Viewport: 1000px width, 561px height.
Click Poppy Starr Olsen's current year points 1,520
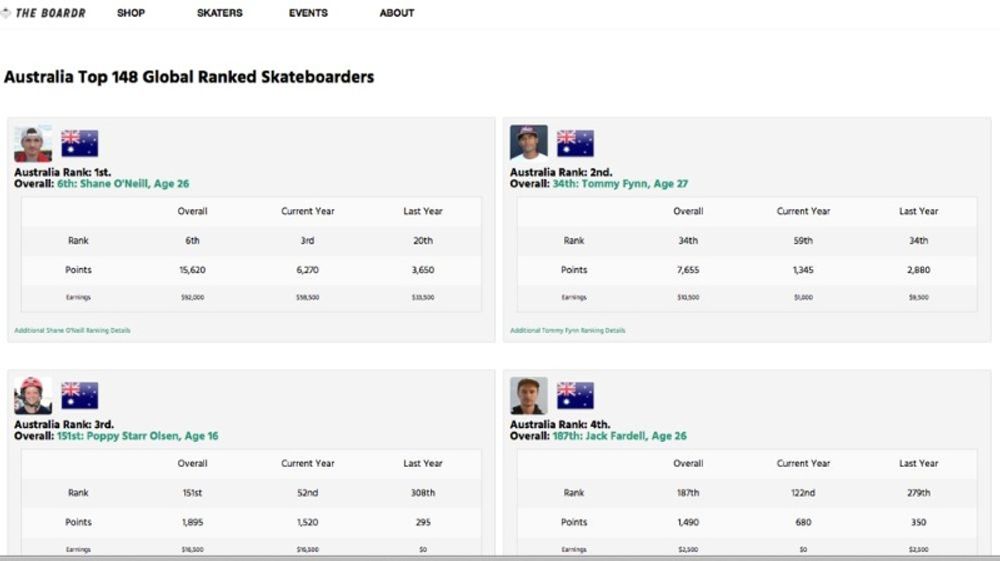[307, 522]
